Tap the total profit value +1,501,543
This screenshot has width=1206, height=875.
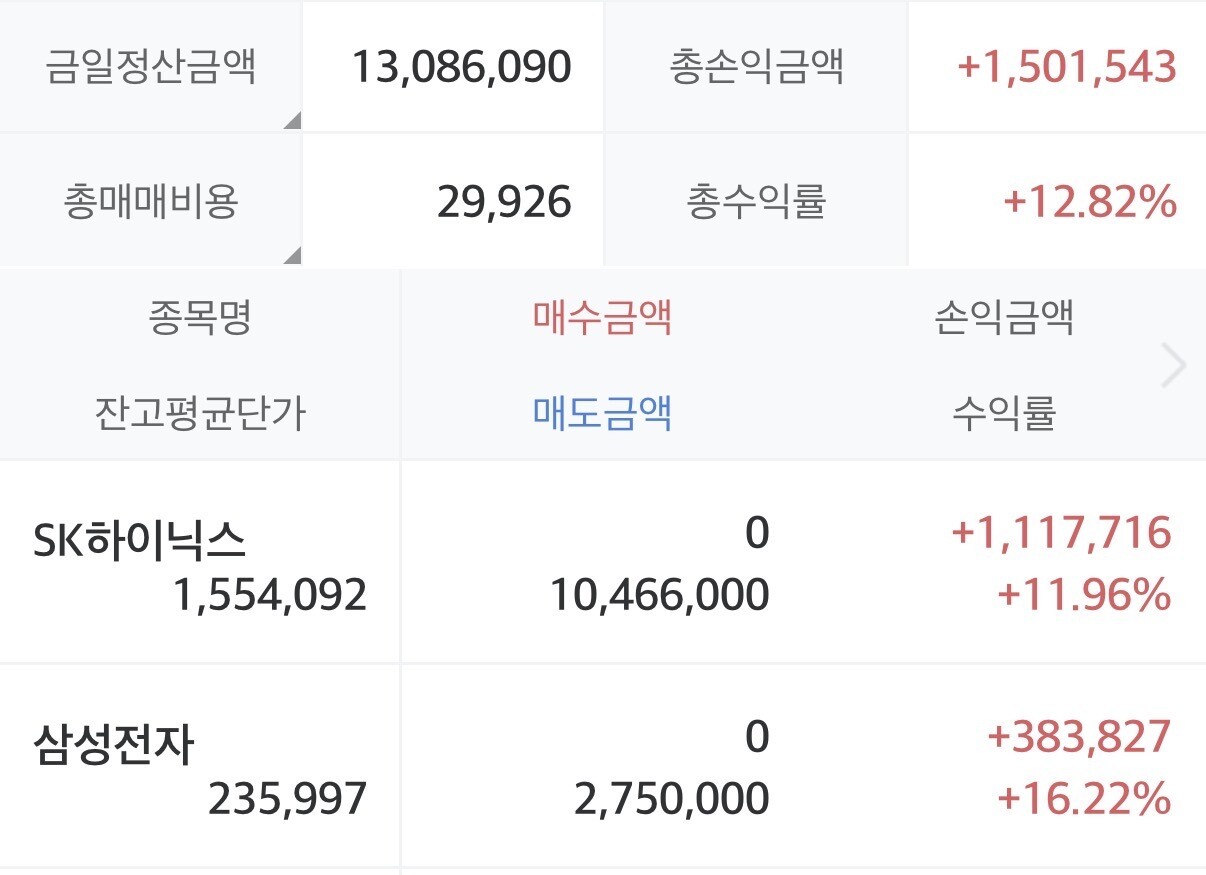(1066, 67)
